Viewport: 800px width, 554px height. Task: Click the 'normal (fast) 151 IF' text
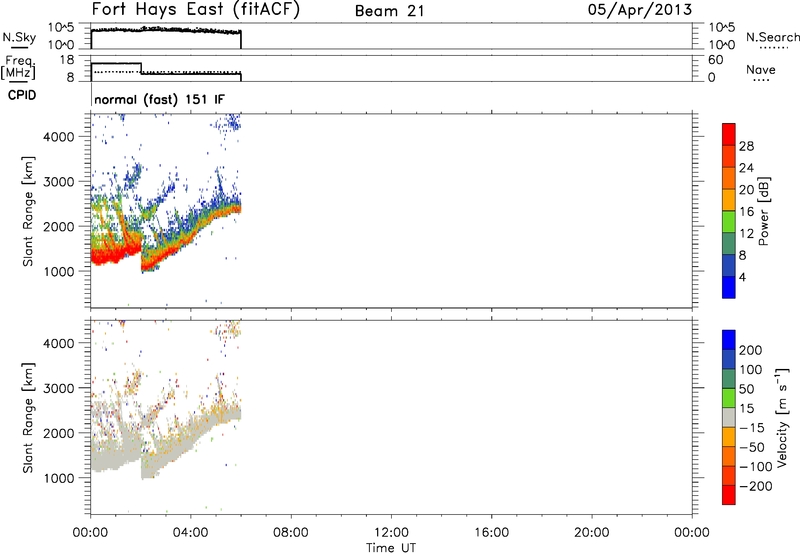(x=159, y=99)
